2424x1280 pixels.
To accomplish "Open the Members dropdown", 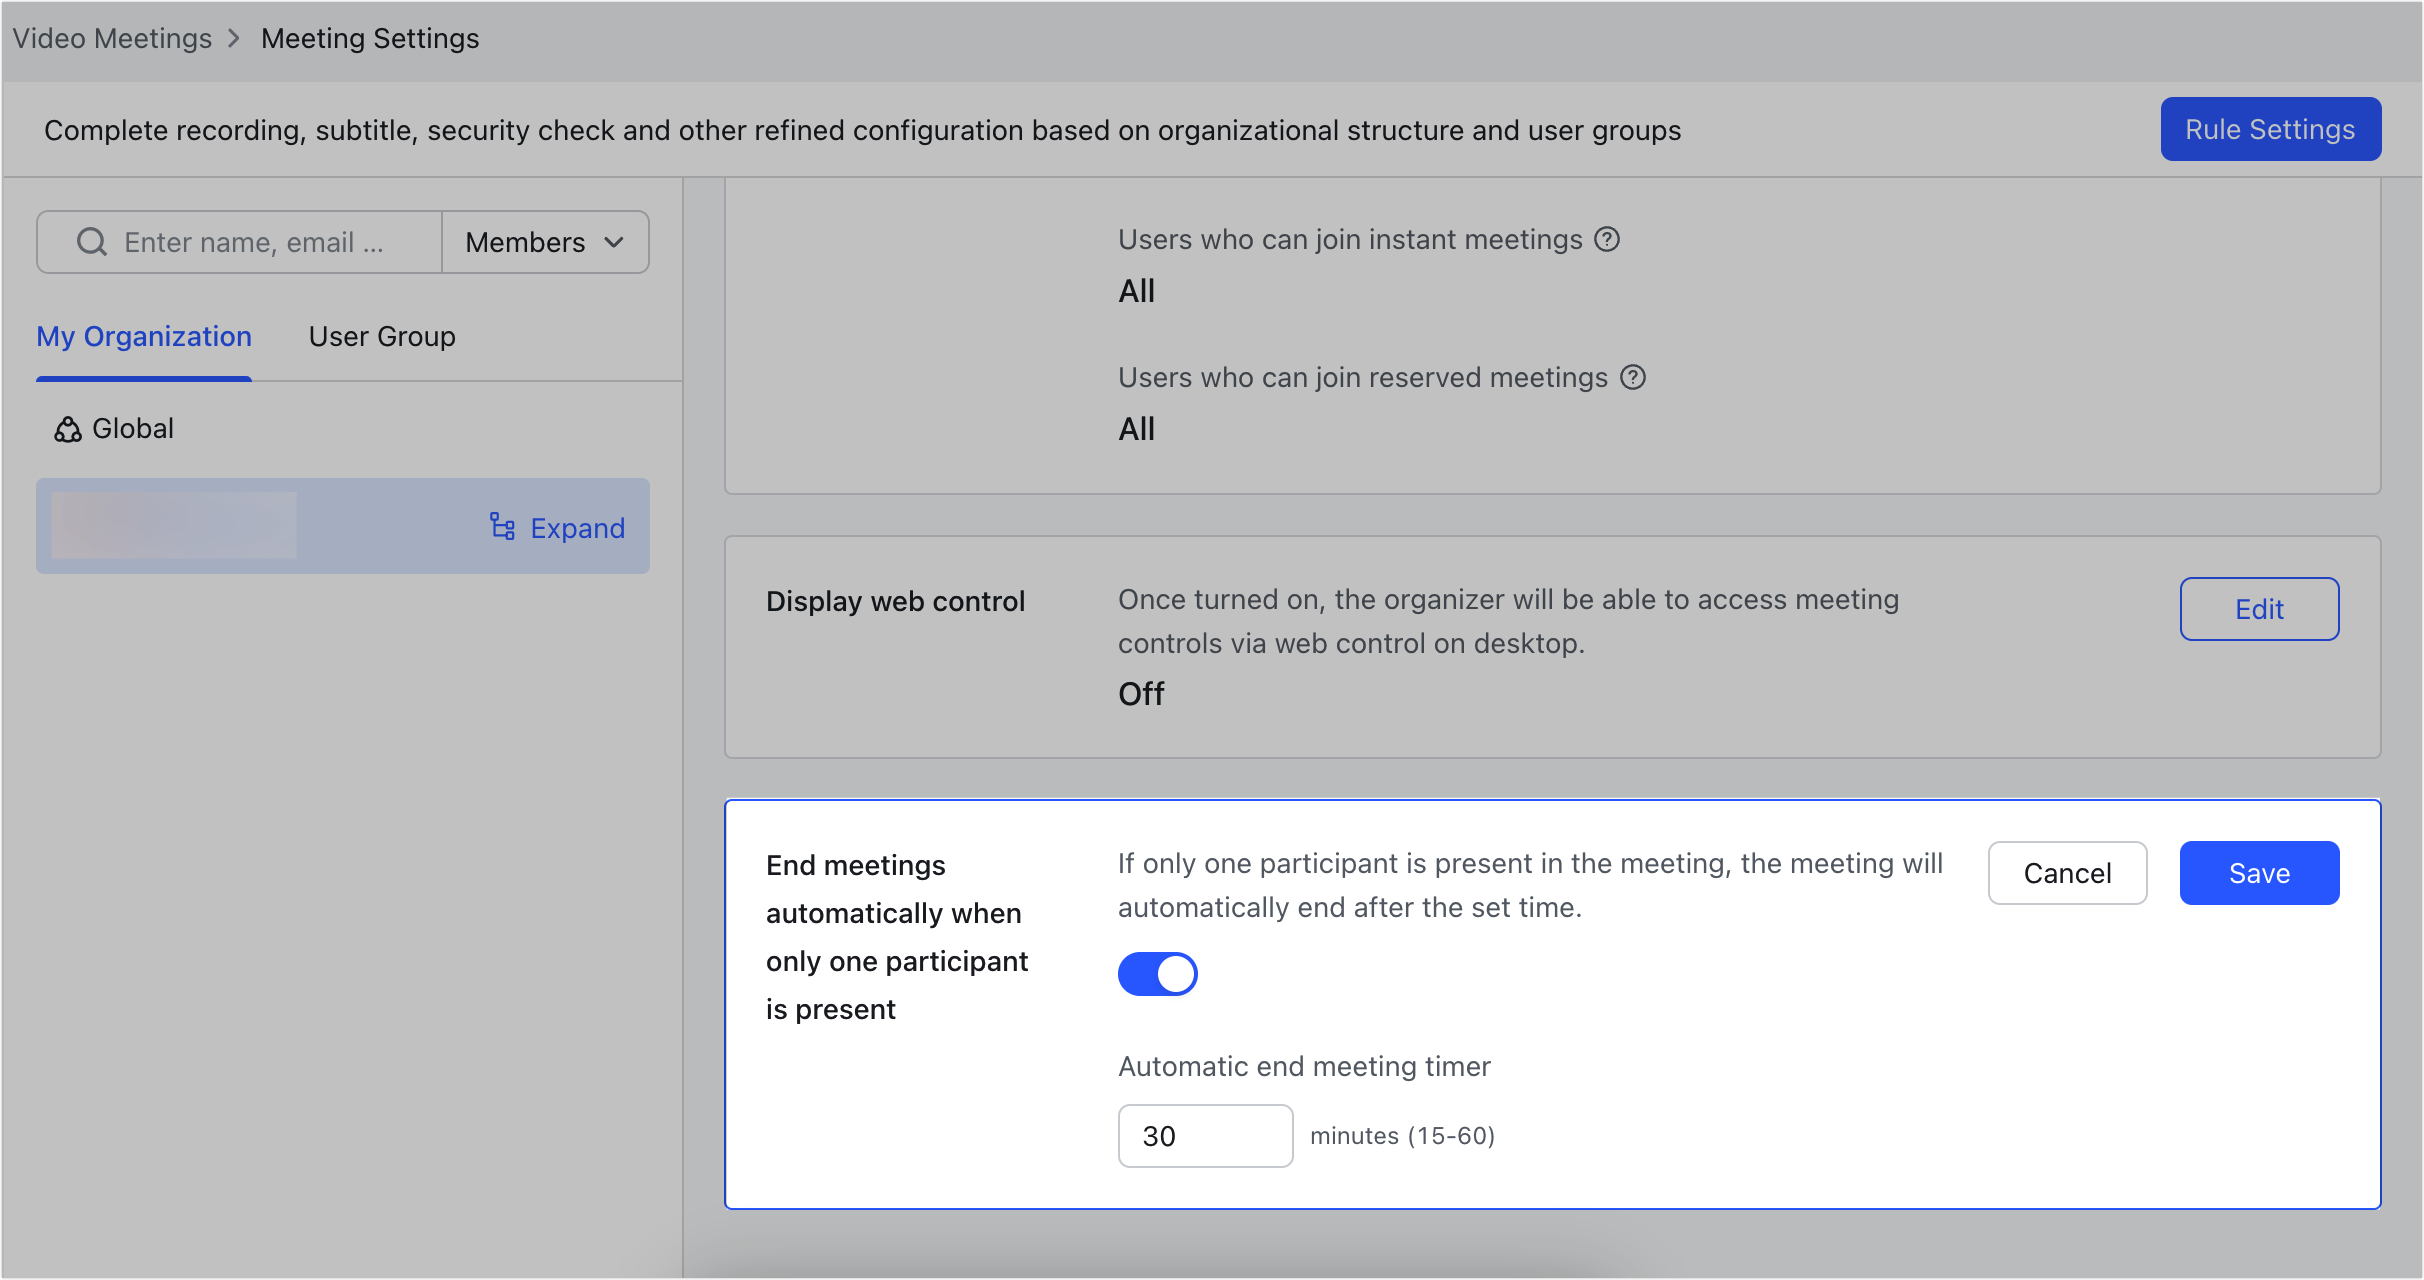I will (x=545, y=242).
